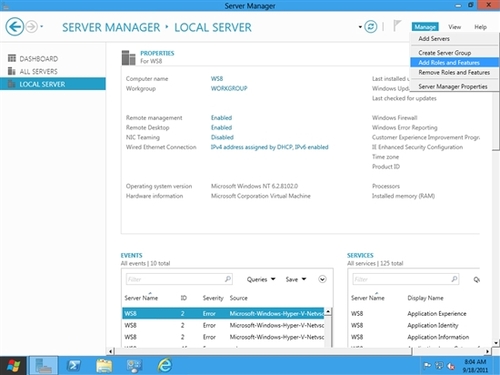Open File Explorer from the taskbar

click(x=104, y=366)
